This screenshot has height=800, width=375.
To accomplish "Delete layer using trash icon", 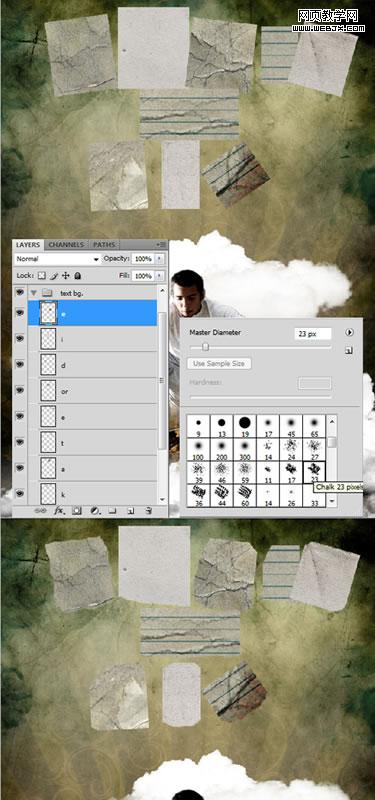I will point(148,510).
